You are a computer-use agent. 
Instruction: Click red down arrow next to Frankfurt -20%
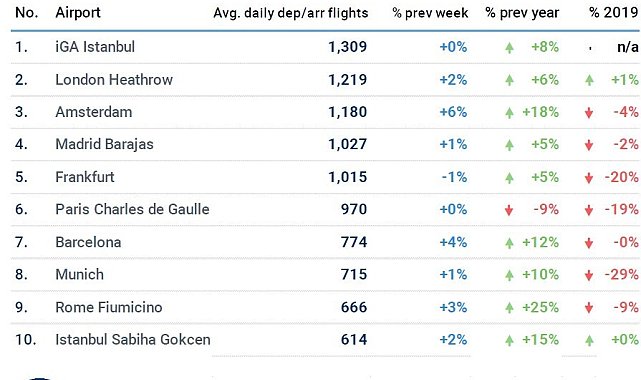pyautogui.click(x=589, y=178)
